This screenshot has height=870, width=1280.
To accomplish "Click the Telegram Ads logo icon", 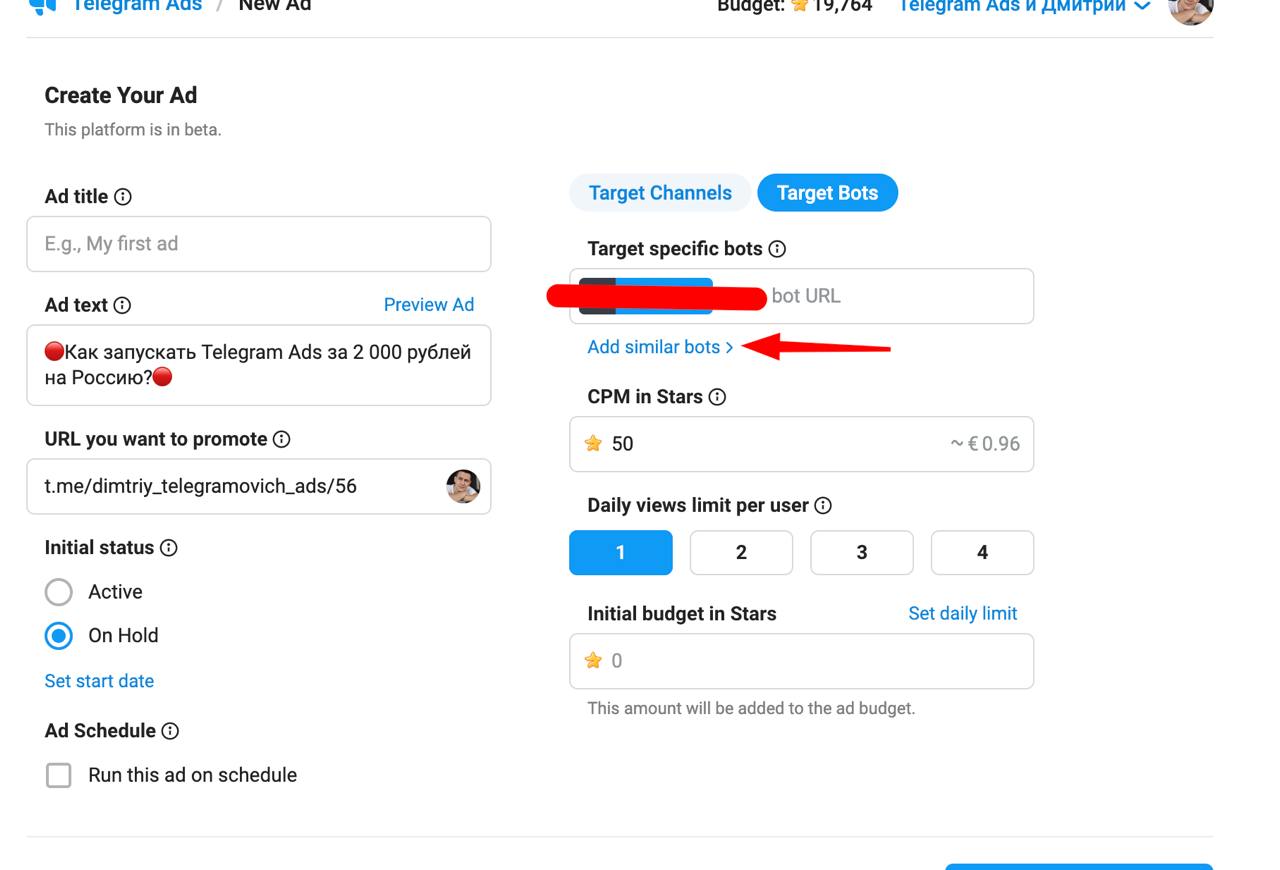I will 42,7.
